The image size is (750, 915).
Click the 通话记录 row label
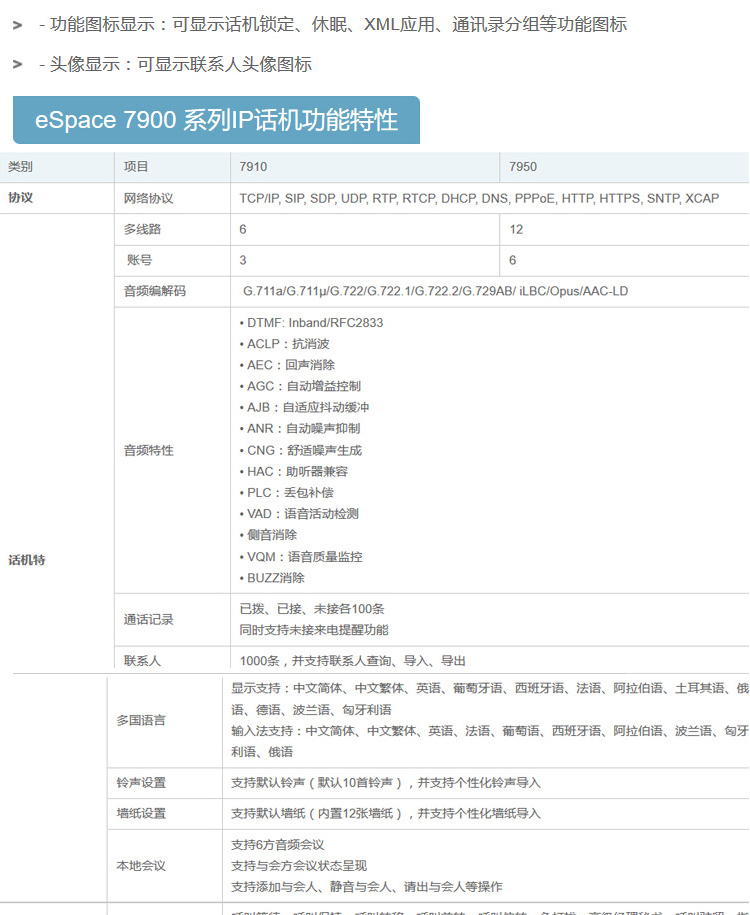148,619
